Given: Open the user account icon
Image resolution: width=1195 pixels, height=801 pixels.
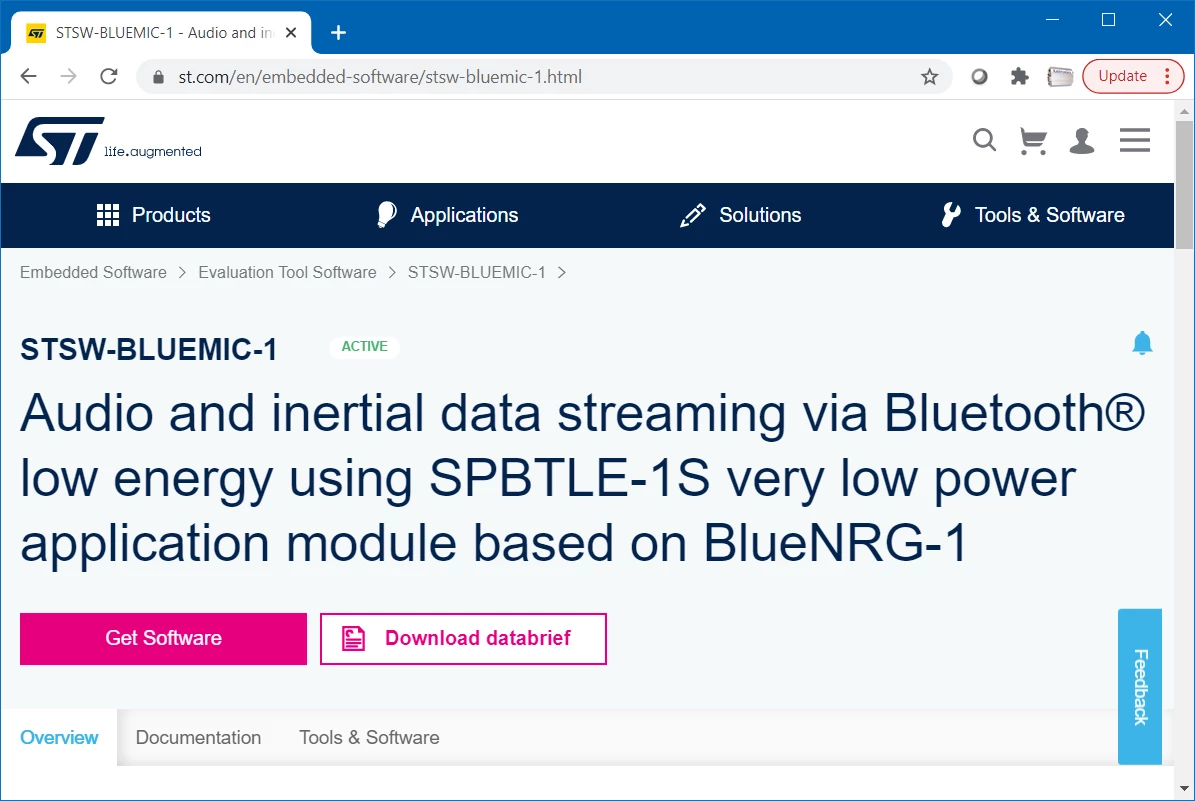Looking at the screenshot, I should 1081,141.
